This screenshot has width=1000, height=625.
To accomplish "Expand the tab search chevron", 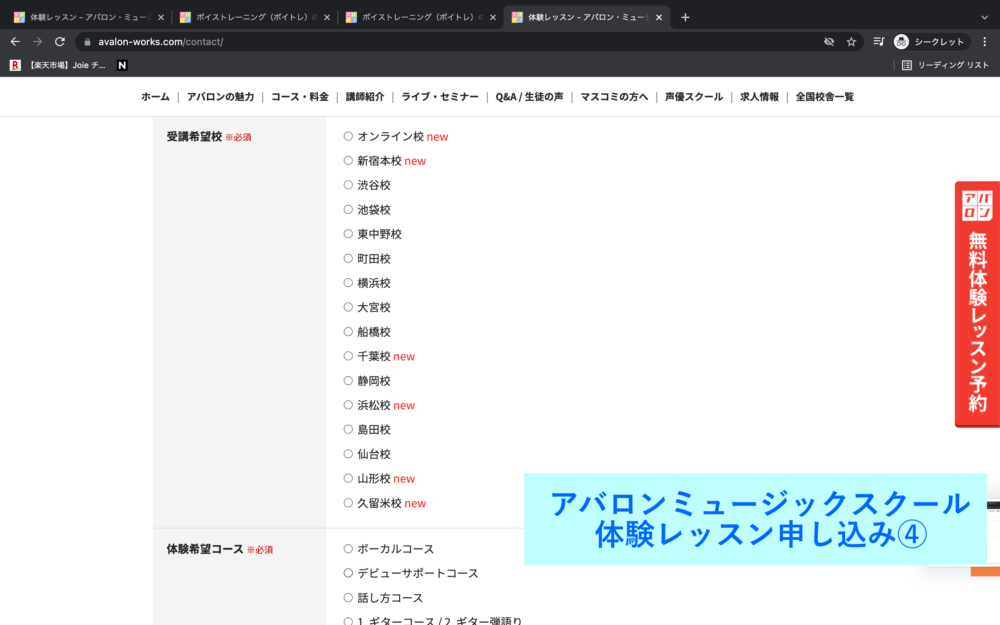I will click(984, 17).
